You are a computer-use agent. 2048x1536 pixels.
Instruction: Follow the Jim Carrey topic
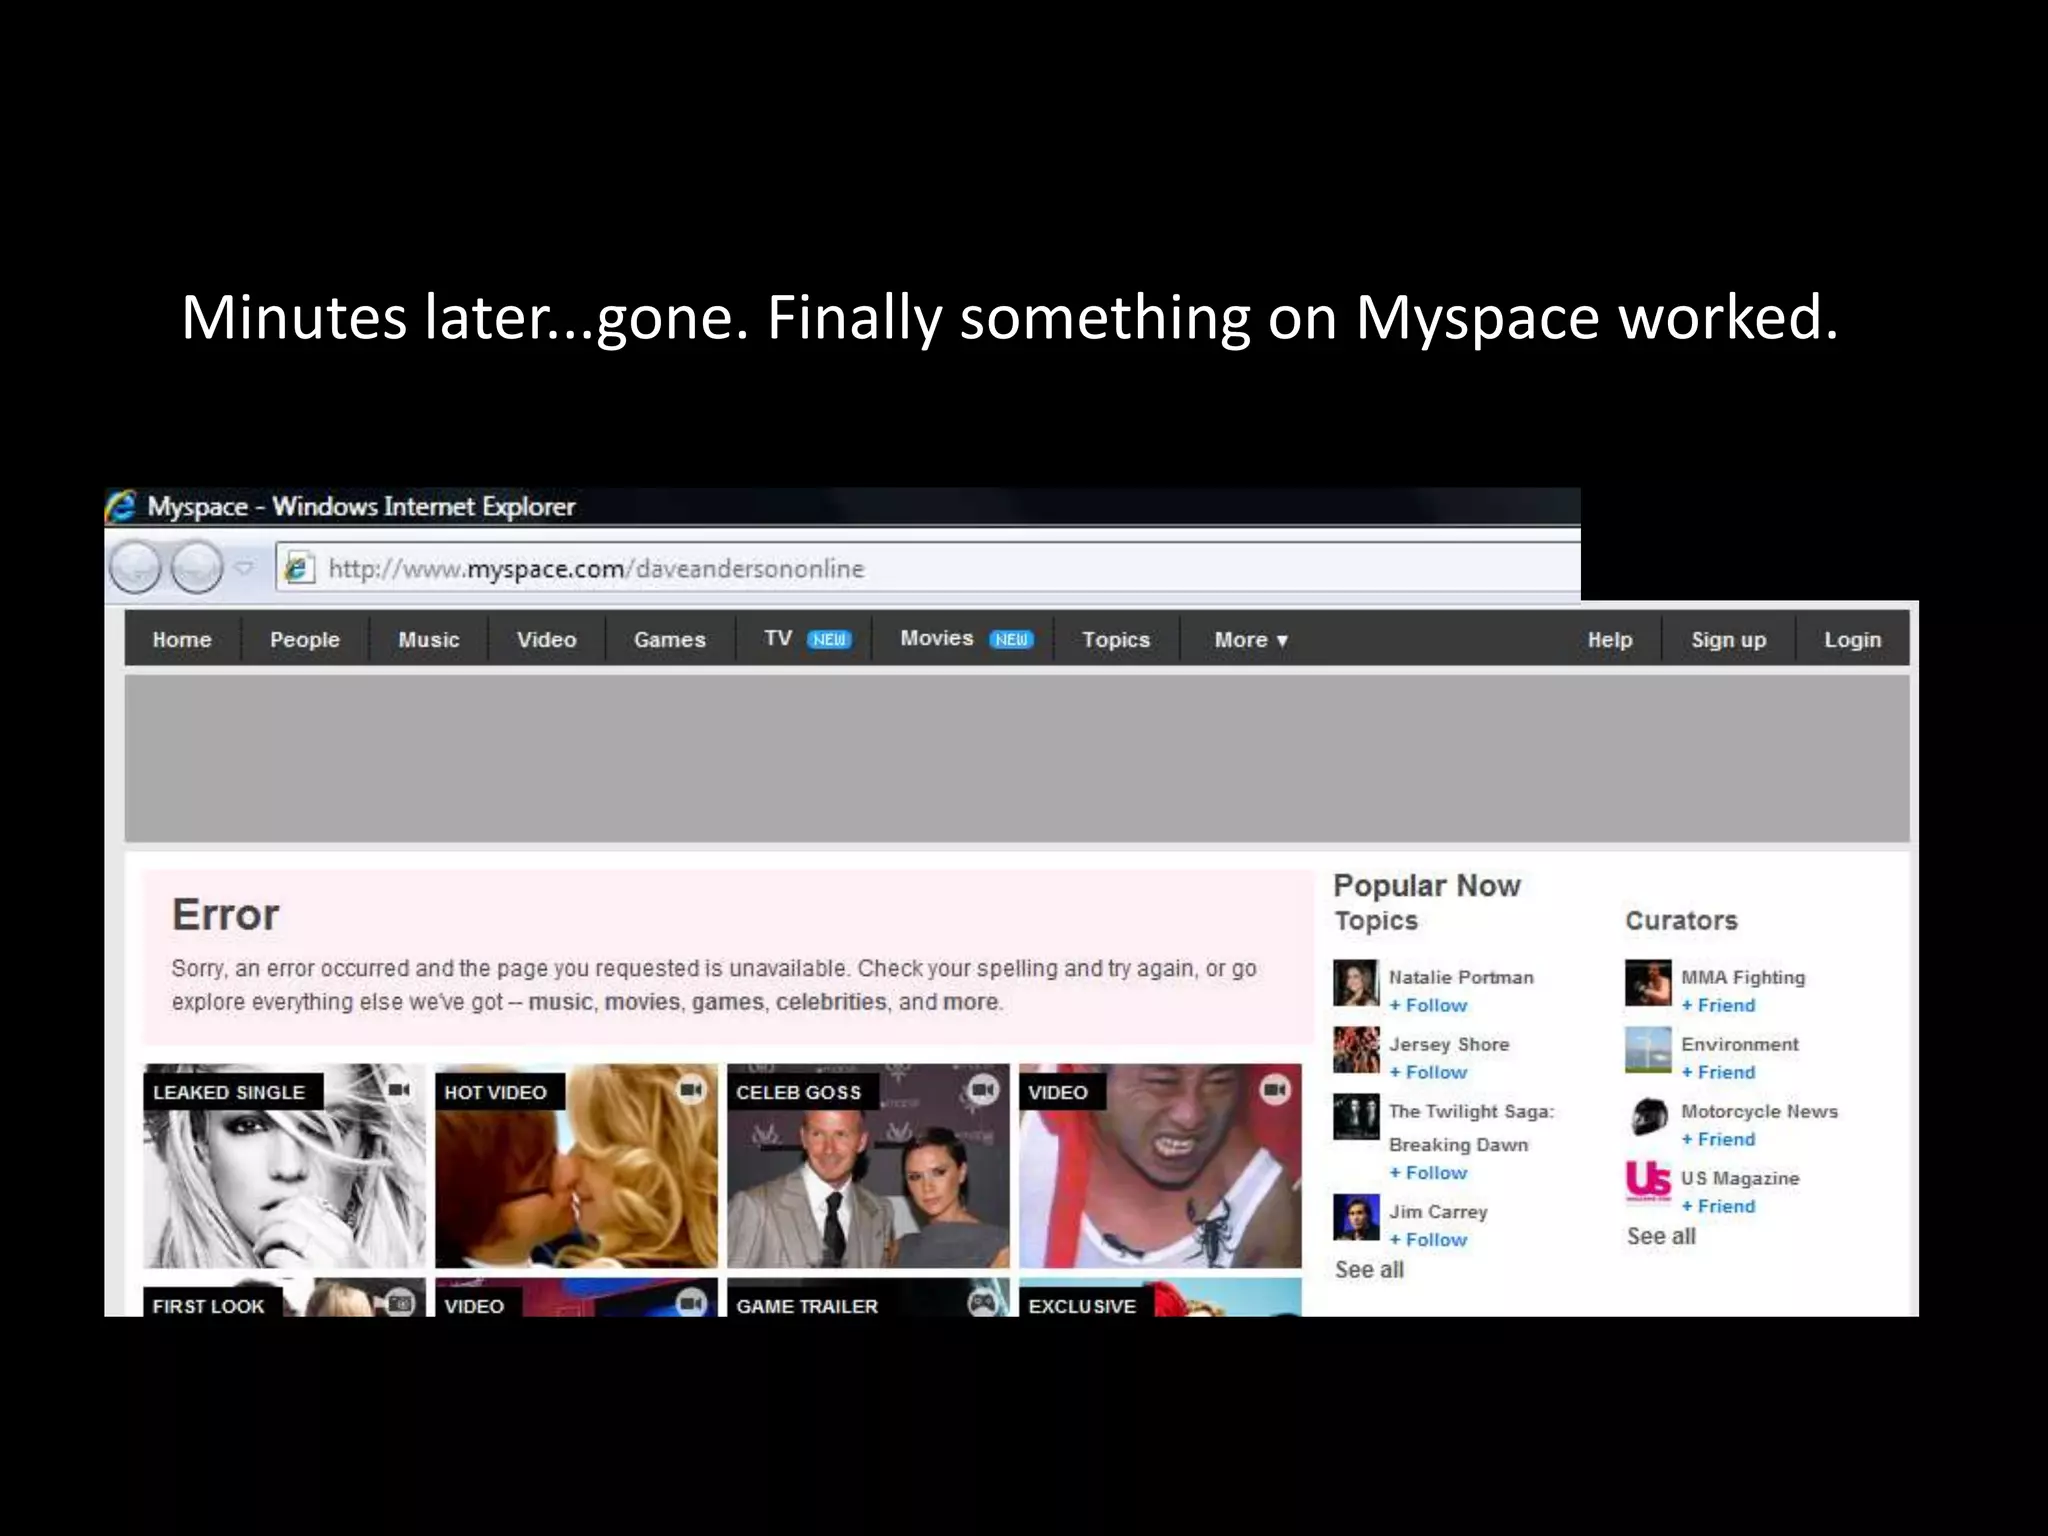coord(1428,1239)
